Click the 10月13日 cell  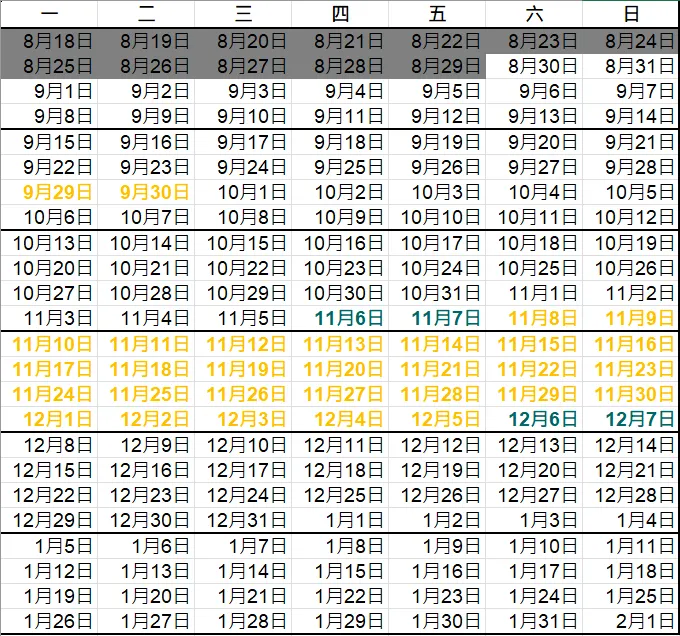point(49,243)
